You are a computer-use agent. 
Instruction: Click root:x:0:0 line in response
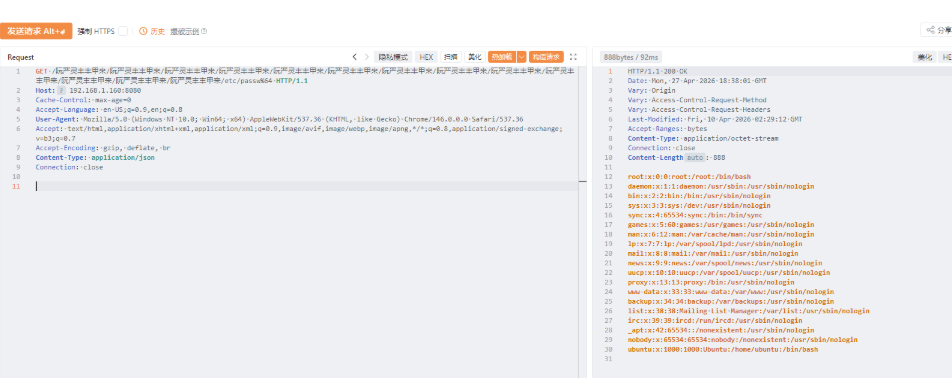(689, 177)
